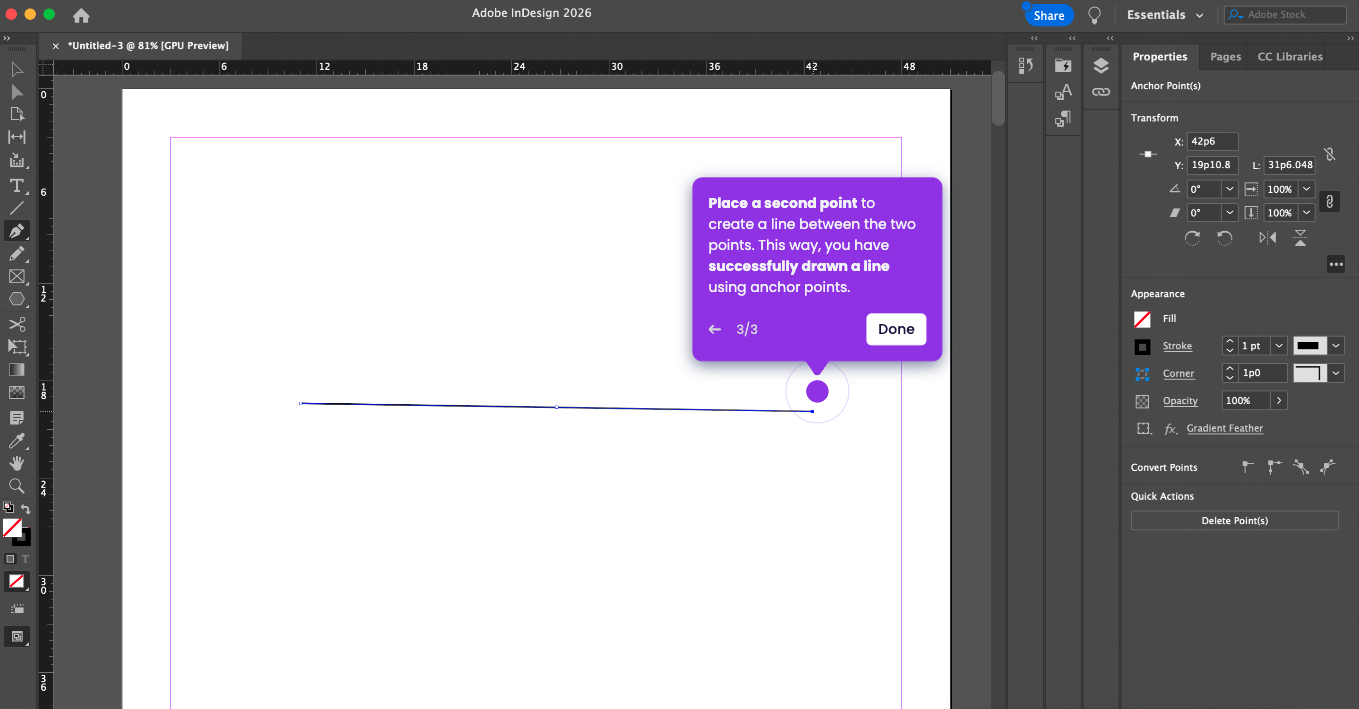Switch to the CC Libraries tab
The width and height of the screenshot is (1359, 709).
click(x=1290, y=57)
